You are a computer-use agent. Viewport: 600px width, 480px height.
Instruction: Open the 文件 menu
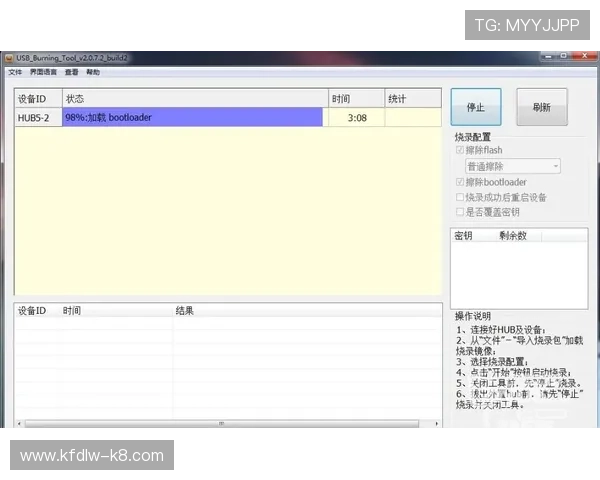[15, 72]
